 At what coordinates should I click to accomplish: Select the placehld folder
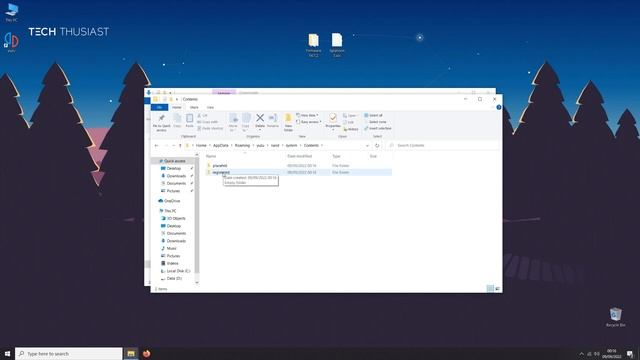pos(220,166)
